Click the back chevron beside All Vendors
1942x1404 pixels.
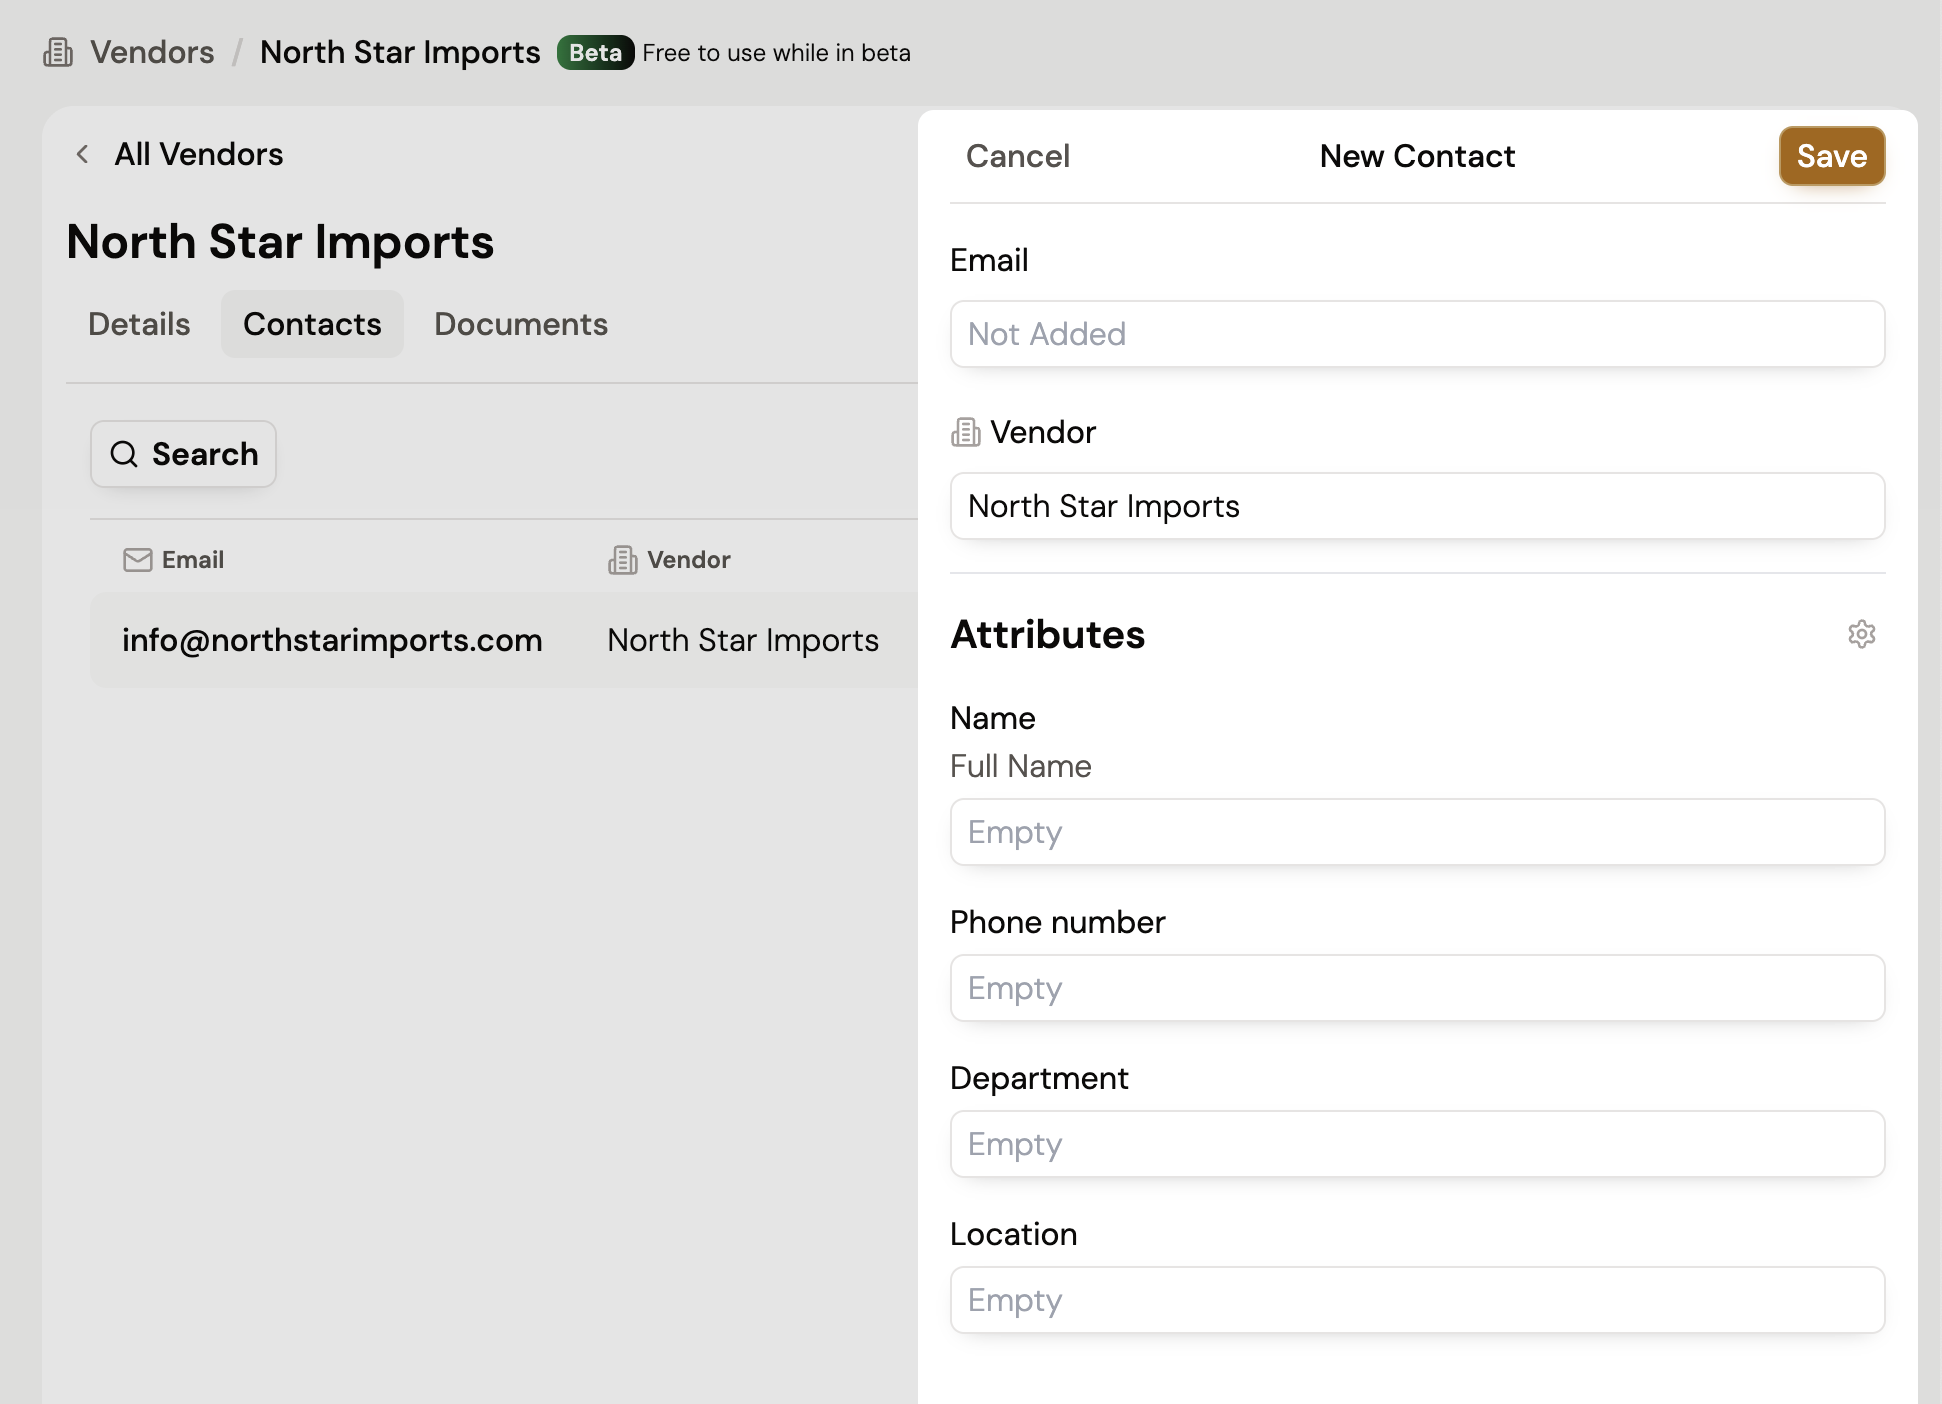(83, 154)
